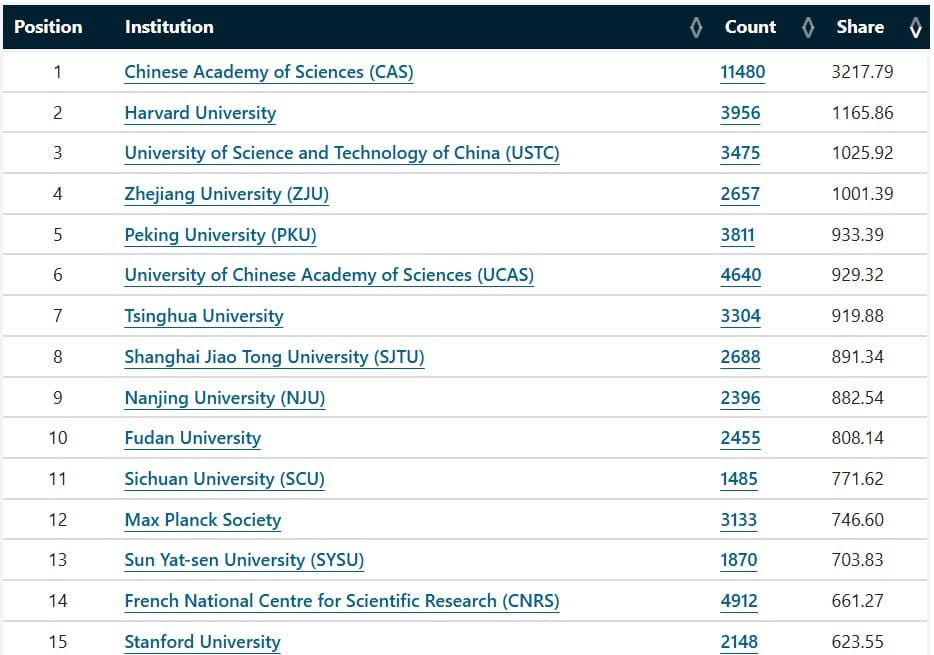Click count 3133 for Max Planck Society
The width and height of the screenshot is (934, 655).
[739, 520]
